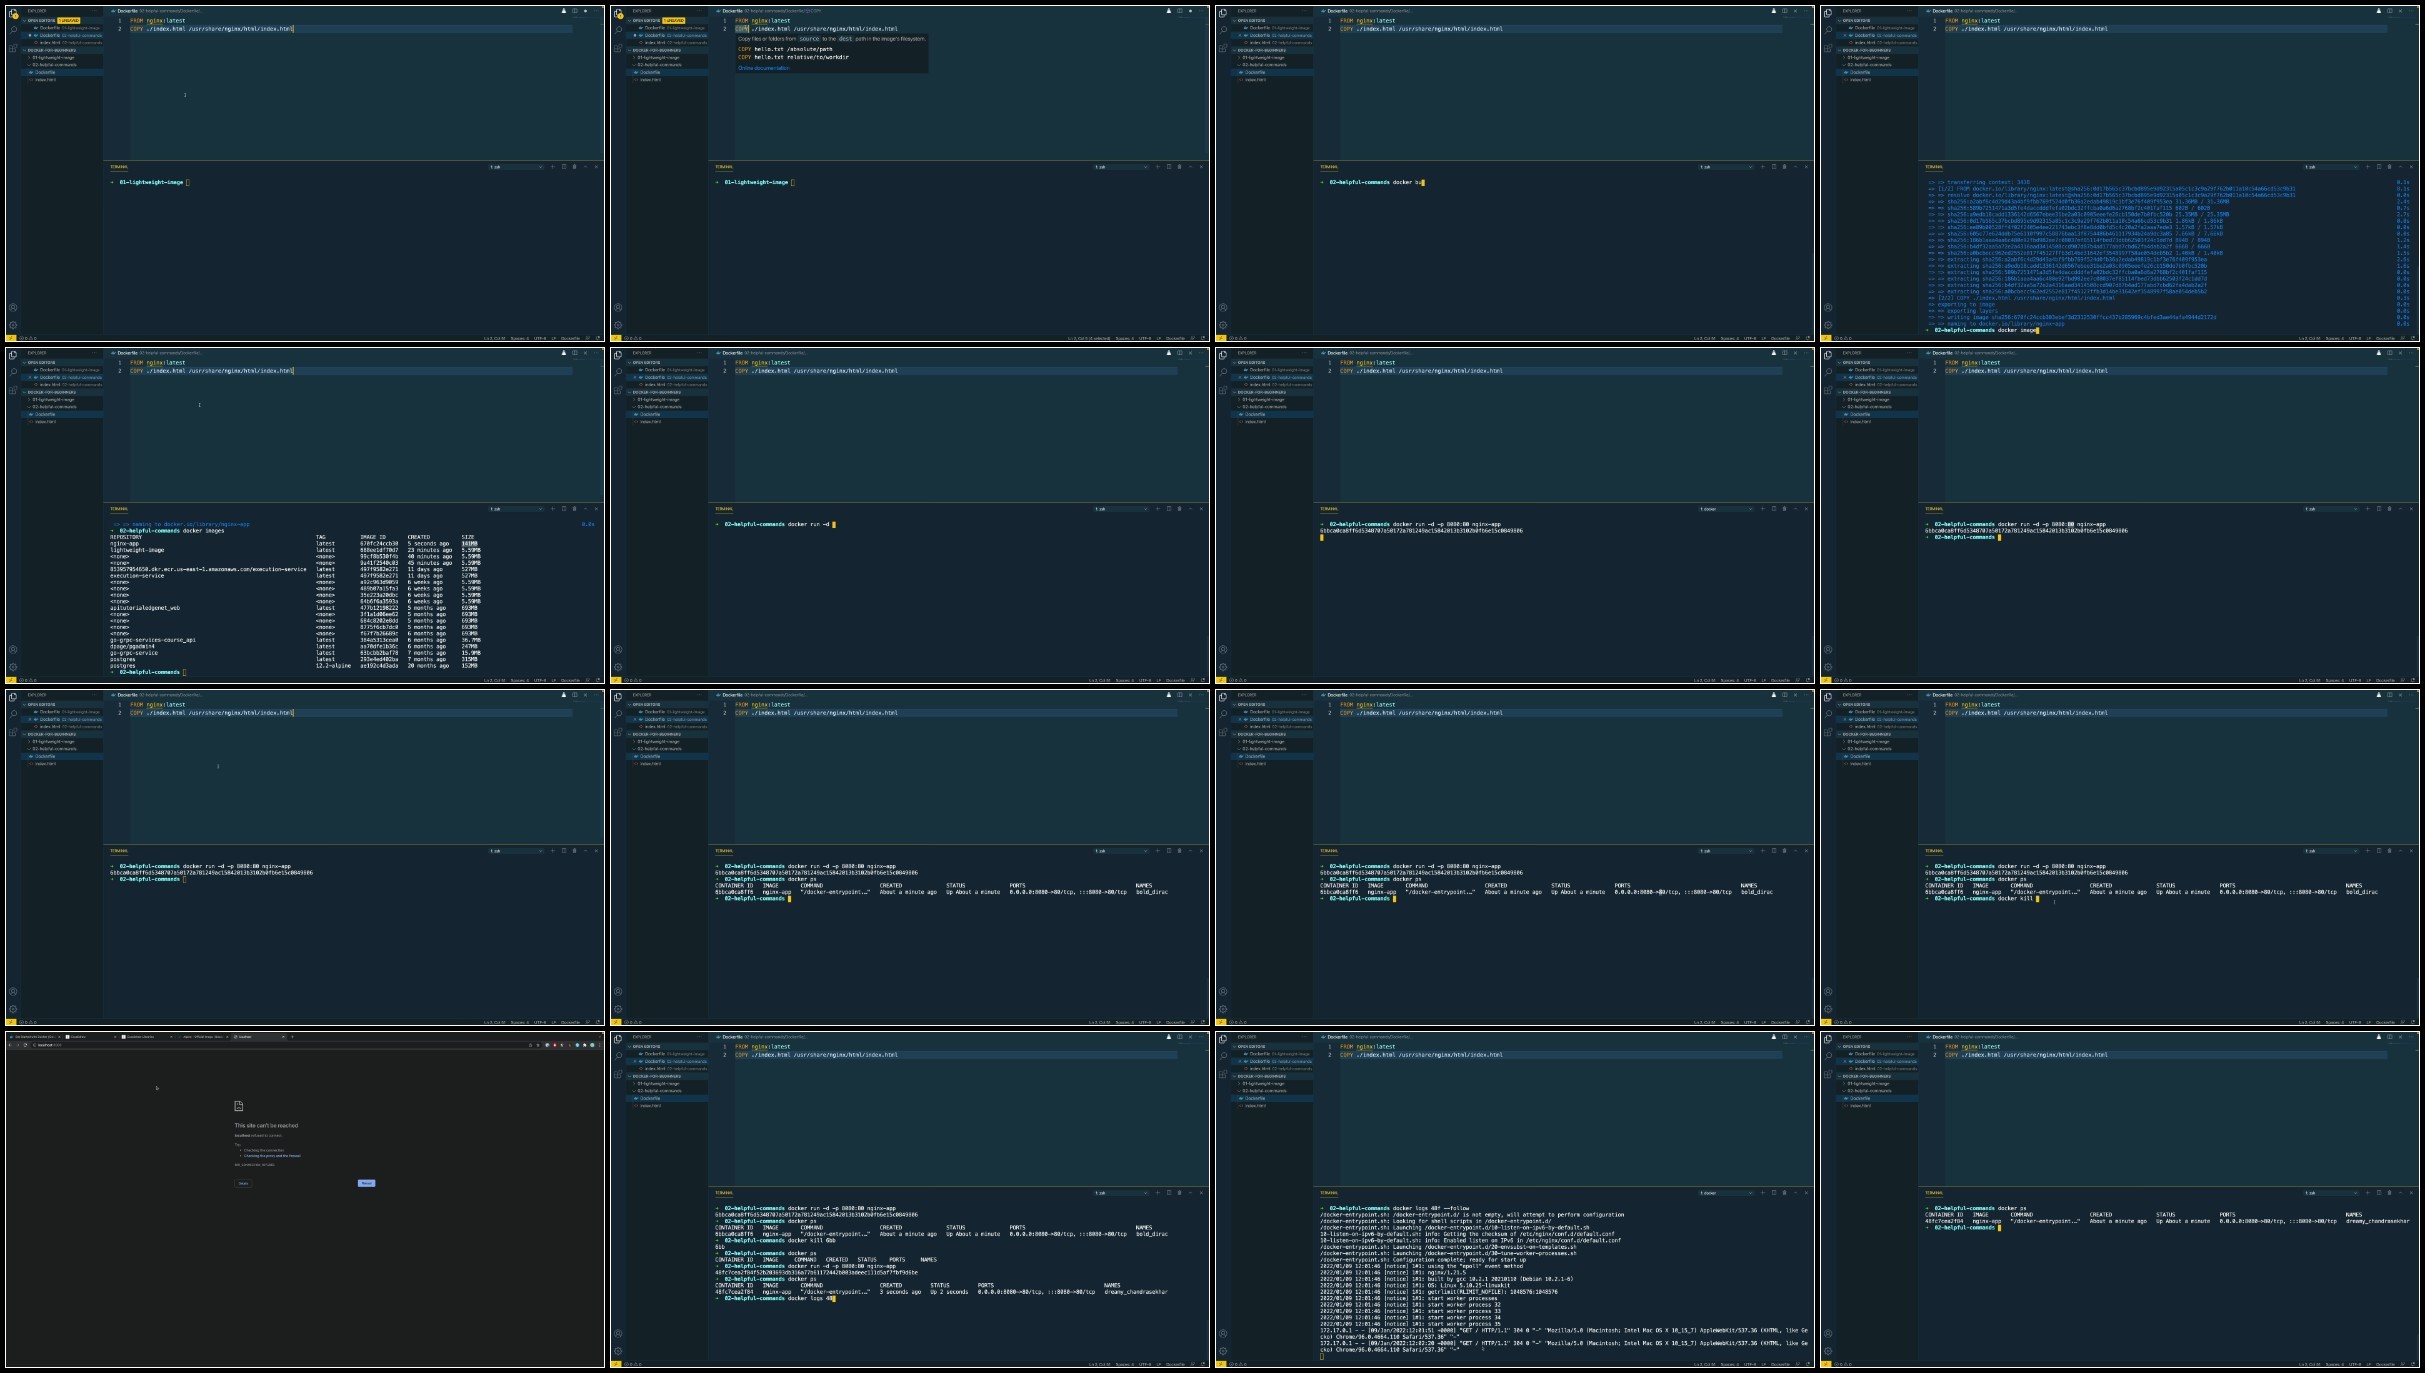Expand 01-lightweight-image folder in the COPY tooltip frame
2425x1373 pixels.
click(658, 58)
